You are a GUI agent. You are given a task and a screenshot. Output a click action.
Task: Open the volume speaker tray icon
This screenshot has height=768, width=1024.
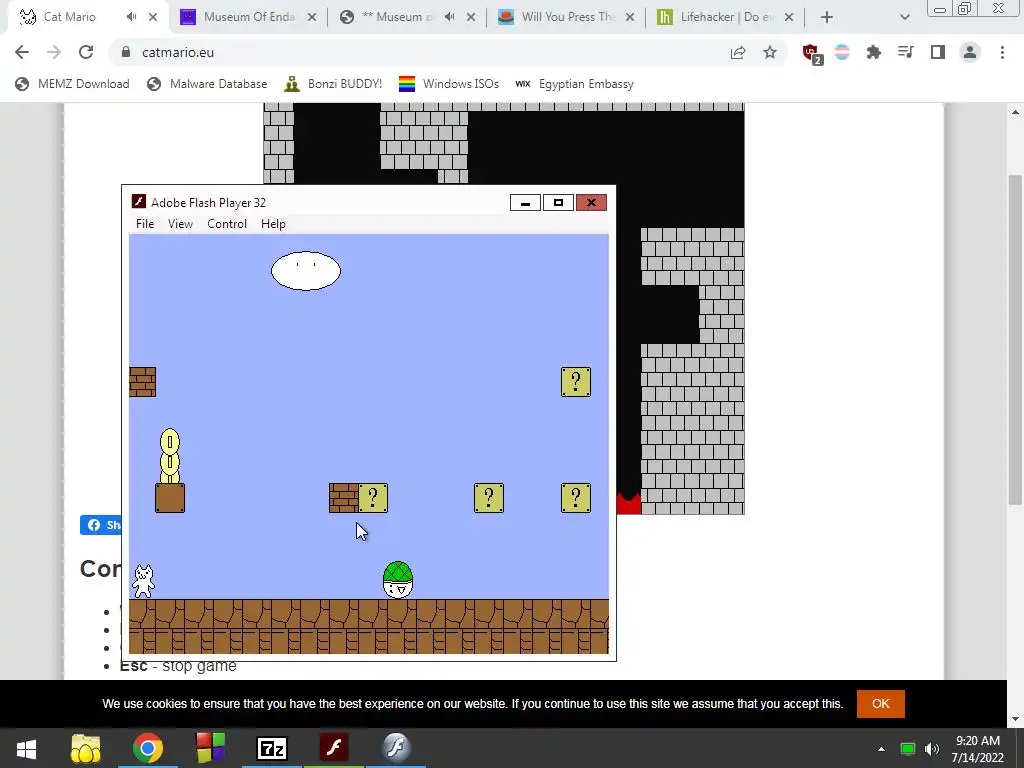[x=932, y=749]
